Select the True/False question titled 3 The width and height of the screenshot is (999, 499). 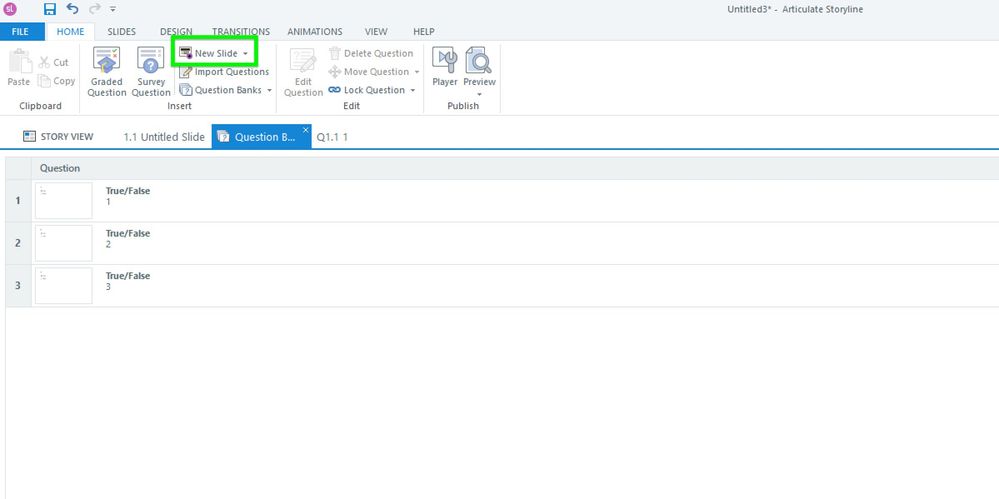coord(128,281)
